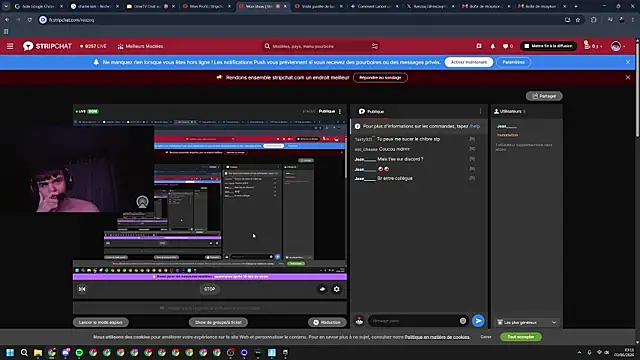Stop the broadcast with STOP button
The image size is (640, 360).
tap(209, 289)
